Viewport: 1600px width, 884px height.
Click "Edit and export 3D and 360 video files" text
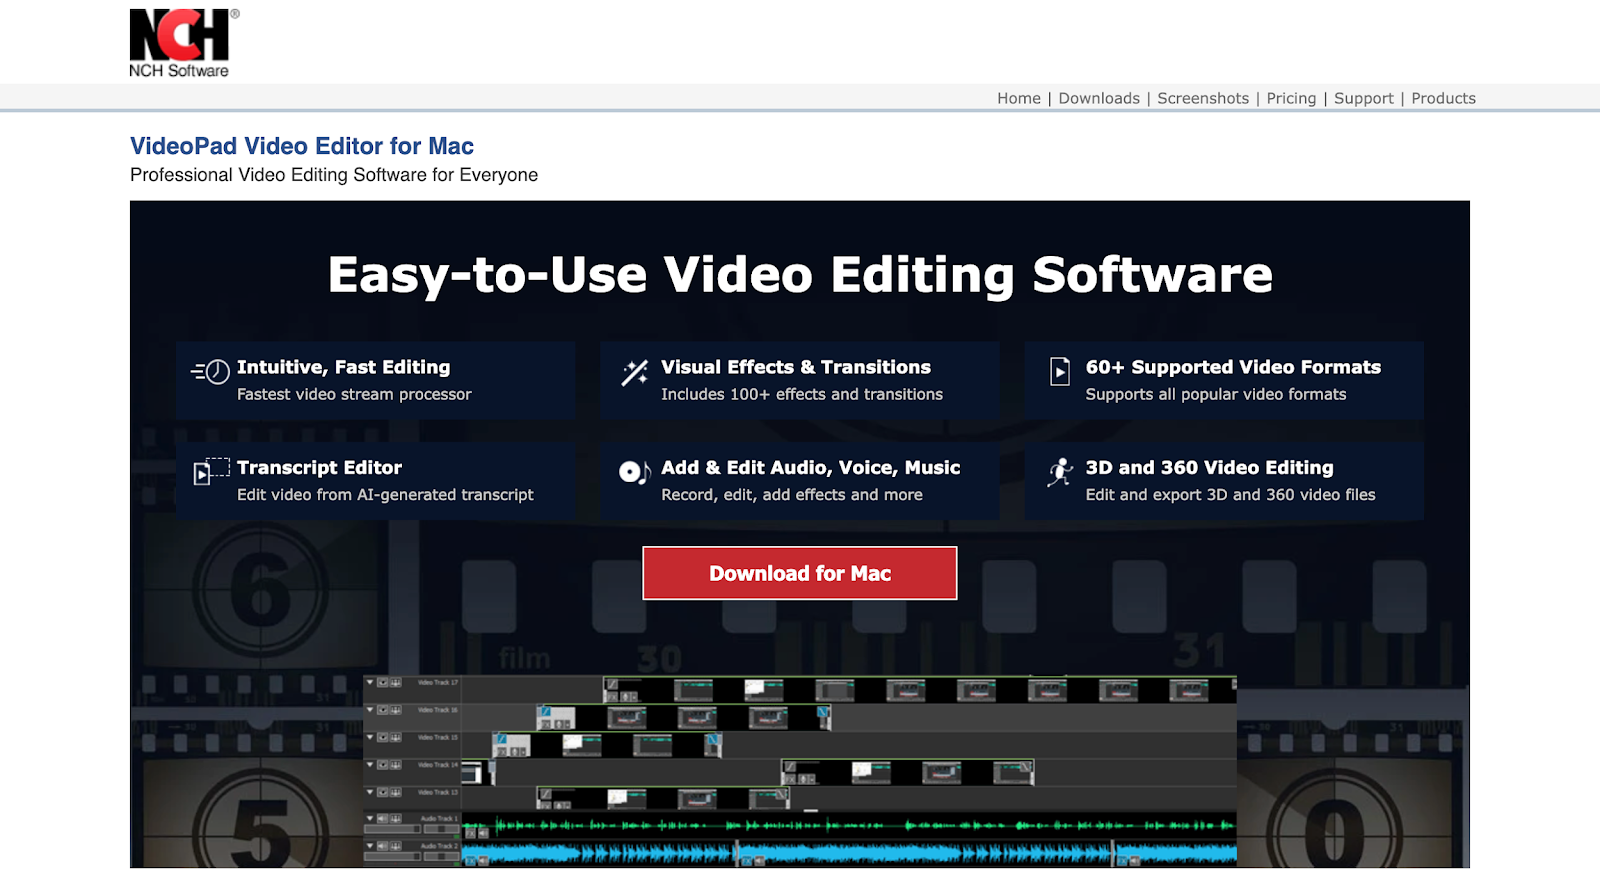pyautogui.click(x=1231, y=494)
